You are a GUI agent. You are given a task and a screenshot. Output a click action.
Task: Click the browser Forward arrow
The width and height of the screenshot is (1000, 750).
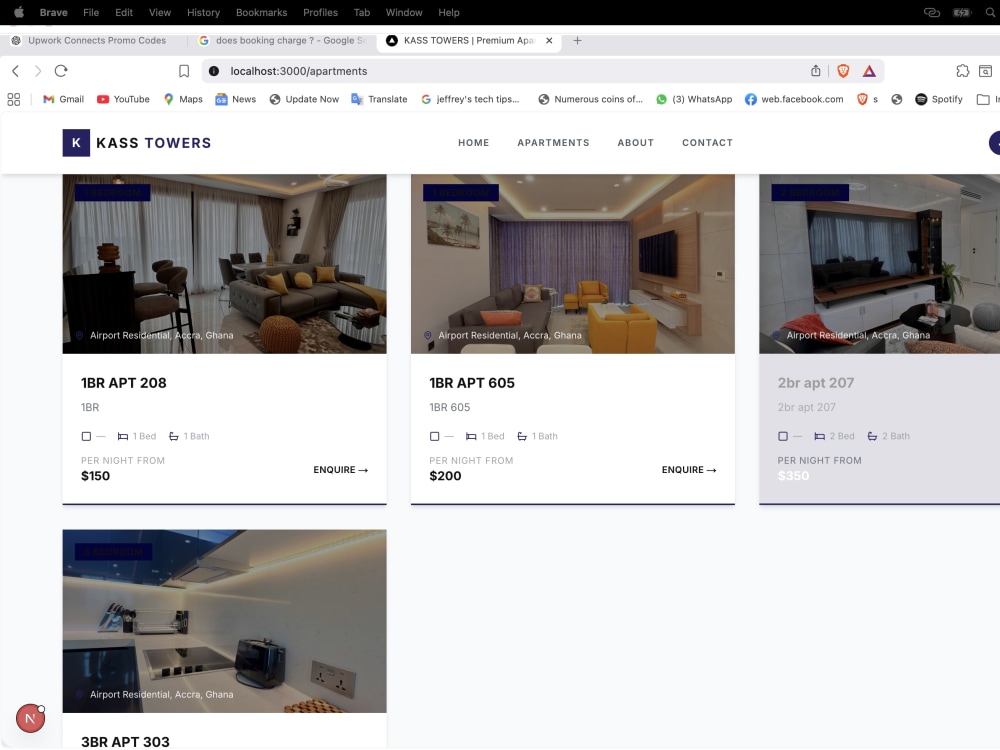38,71
